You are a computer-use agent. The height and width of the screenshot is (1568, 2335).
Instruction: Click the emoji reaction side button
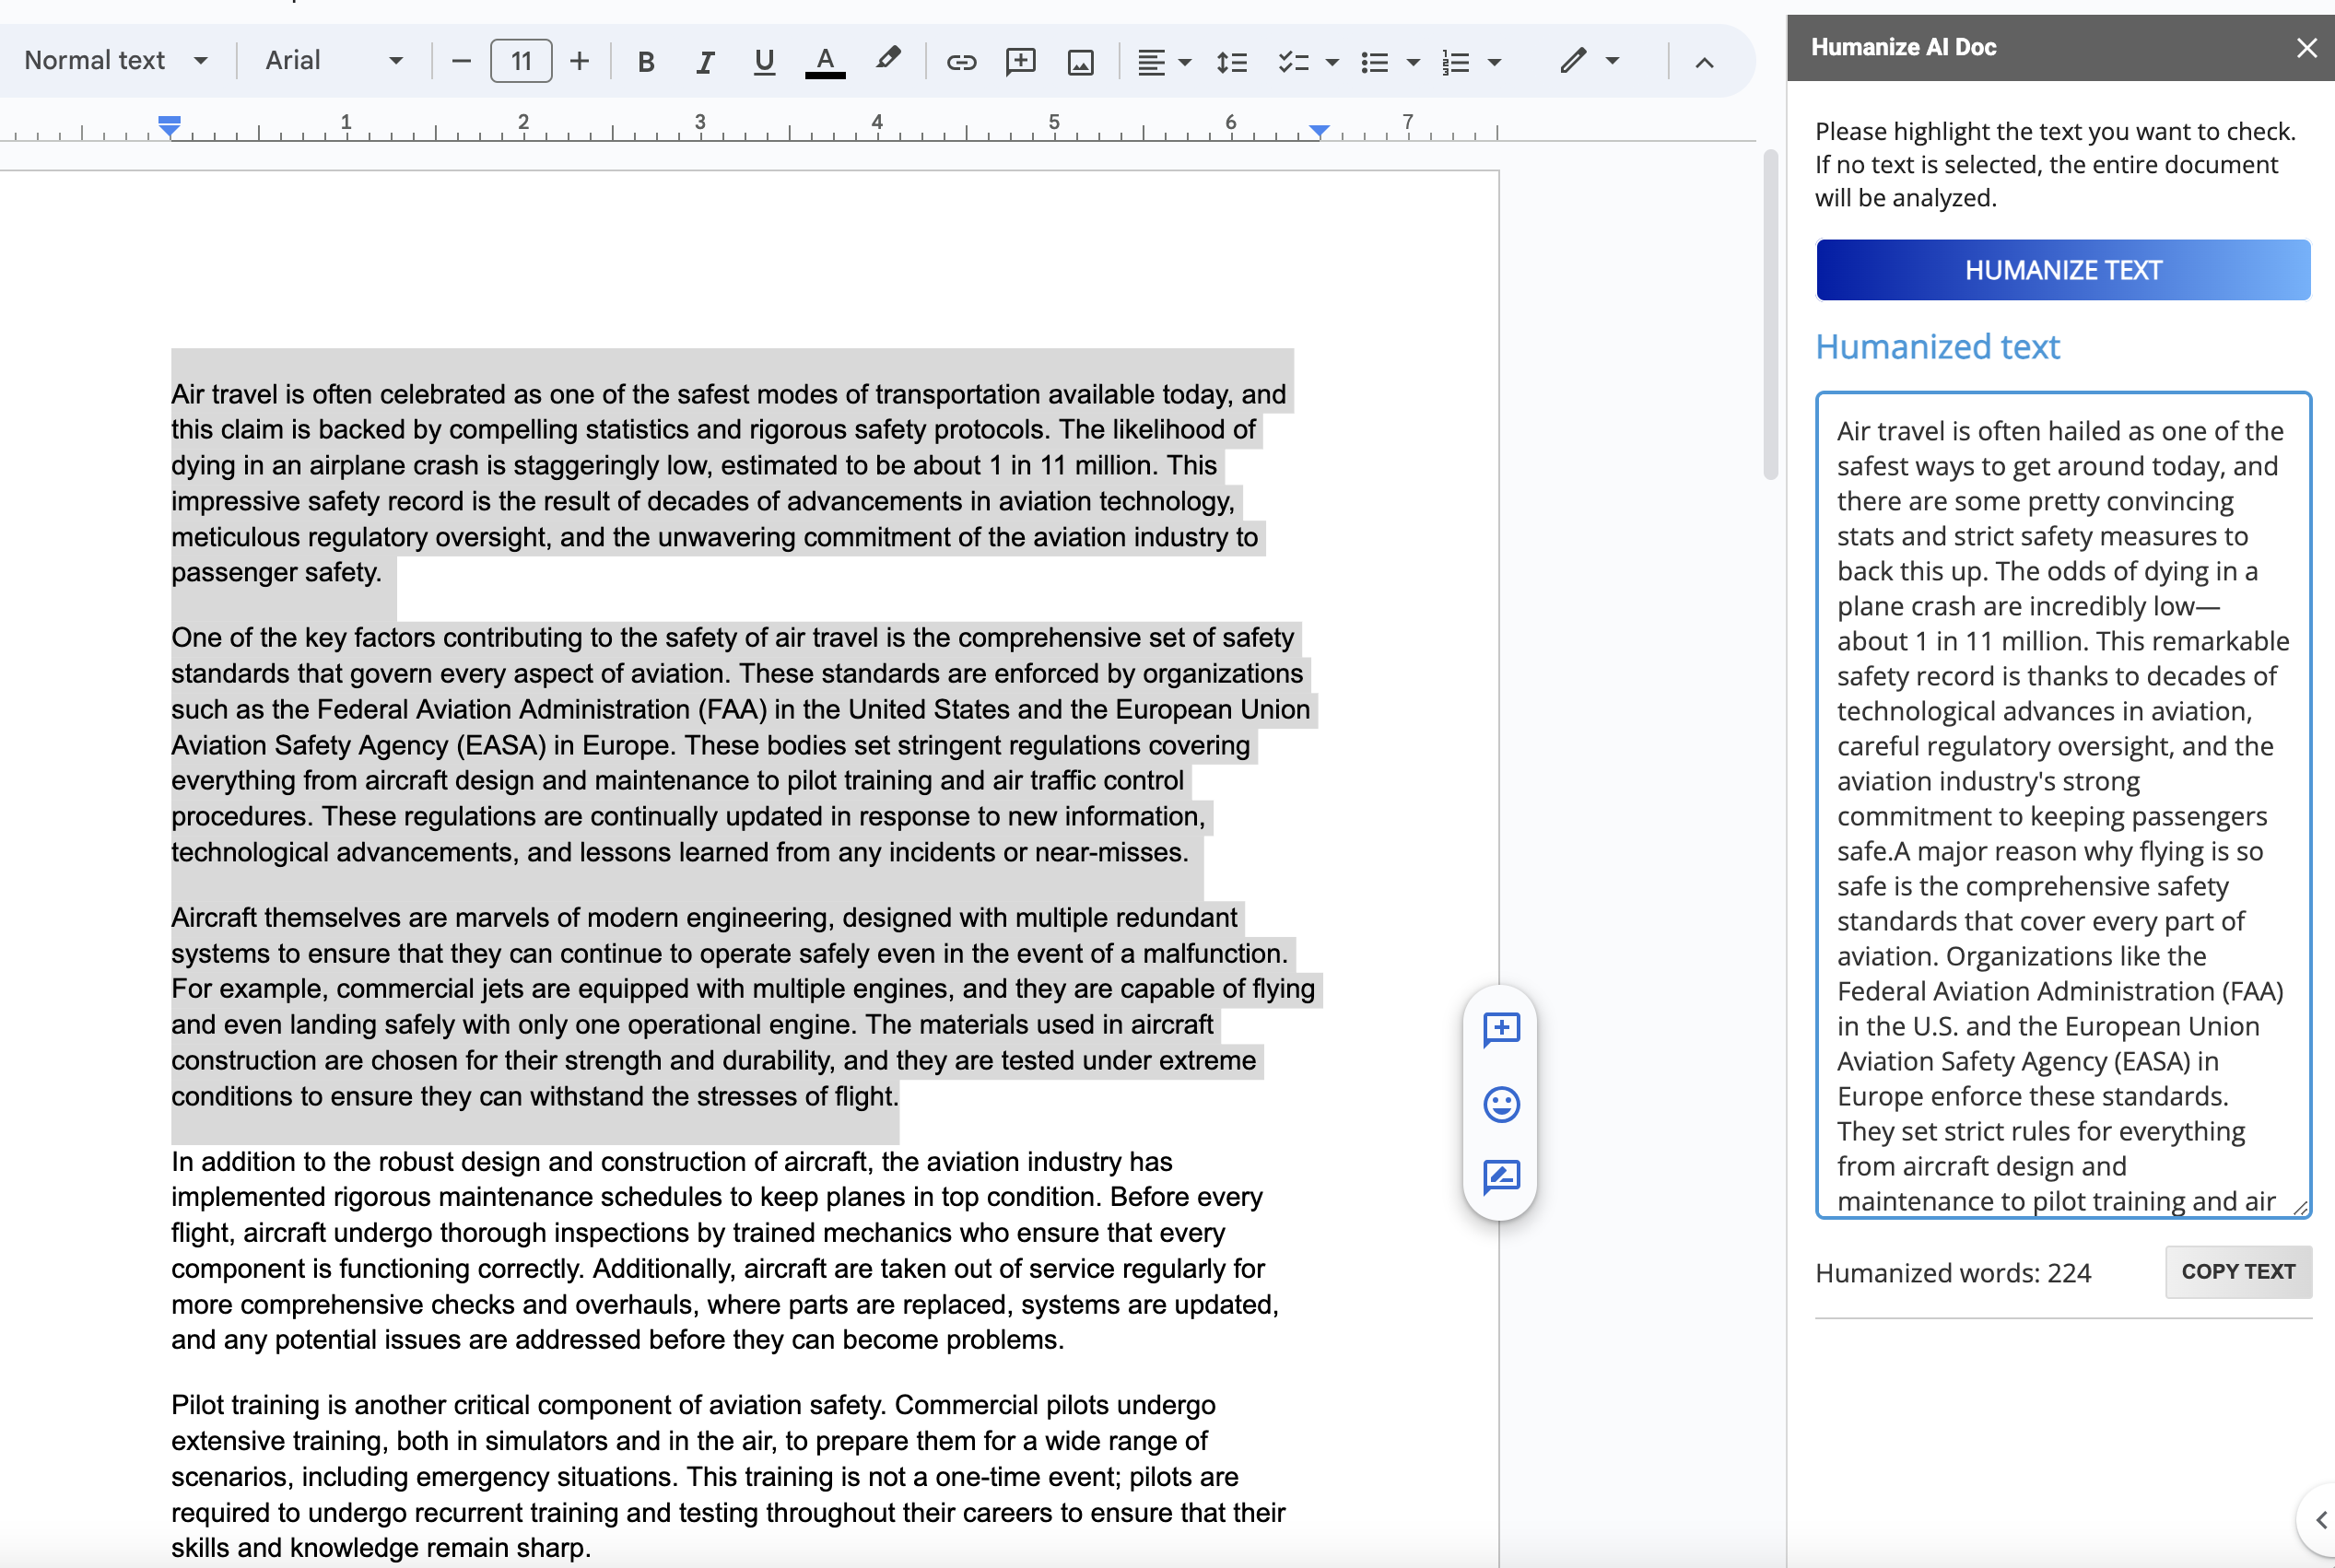click(x=1501, y=1104)
